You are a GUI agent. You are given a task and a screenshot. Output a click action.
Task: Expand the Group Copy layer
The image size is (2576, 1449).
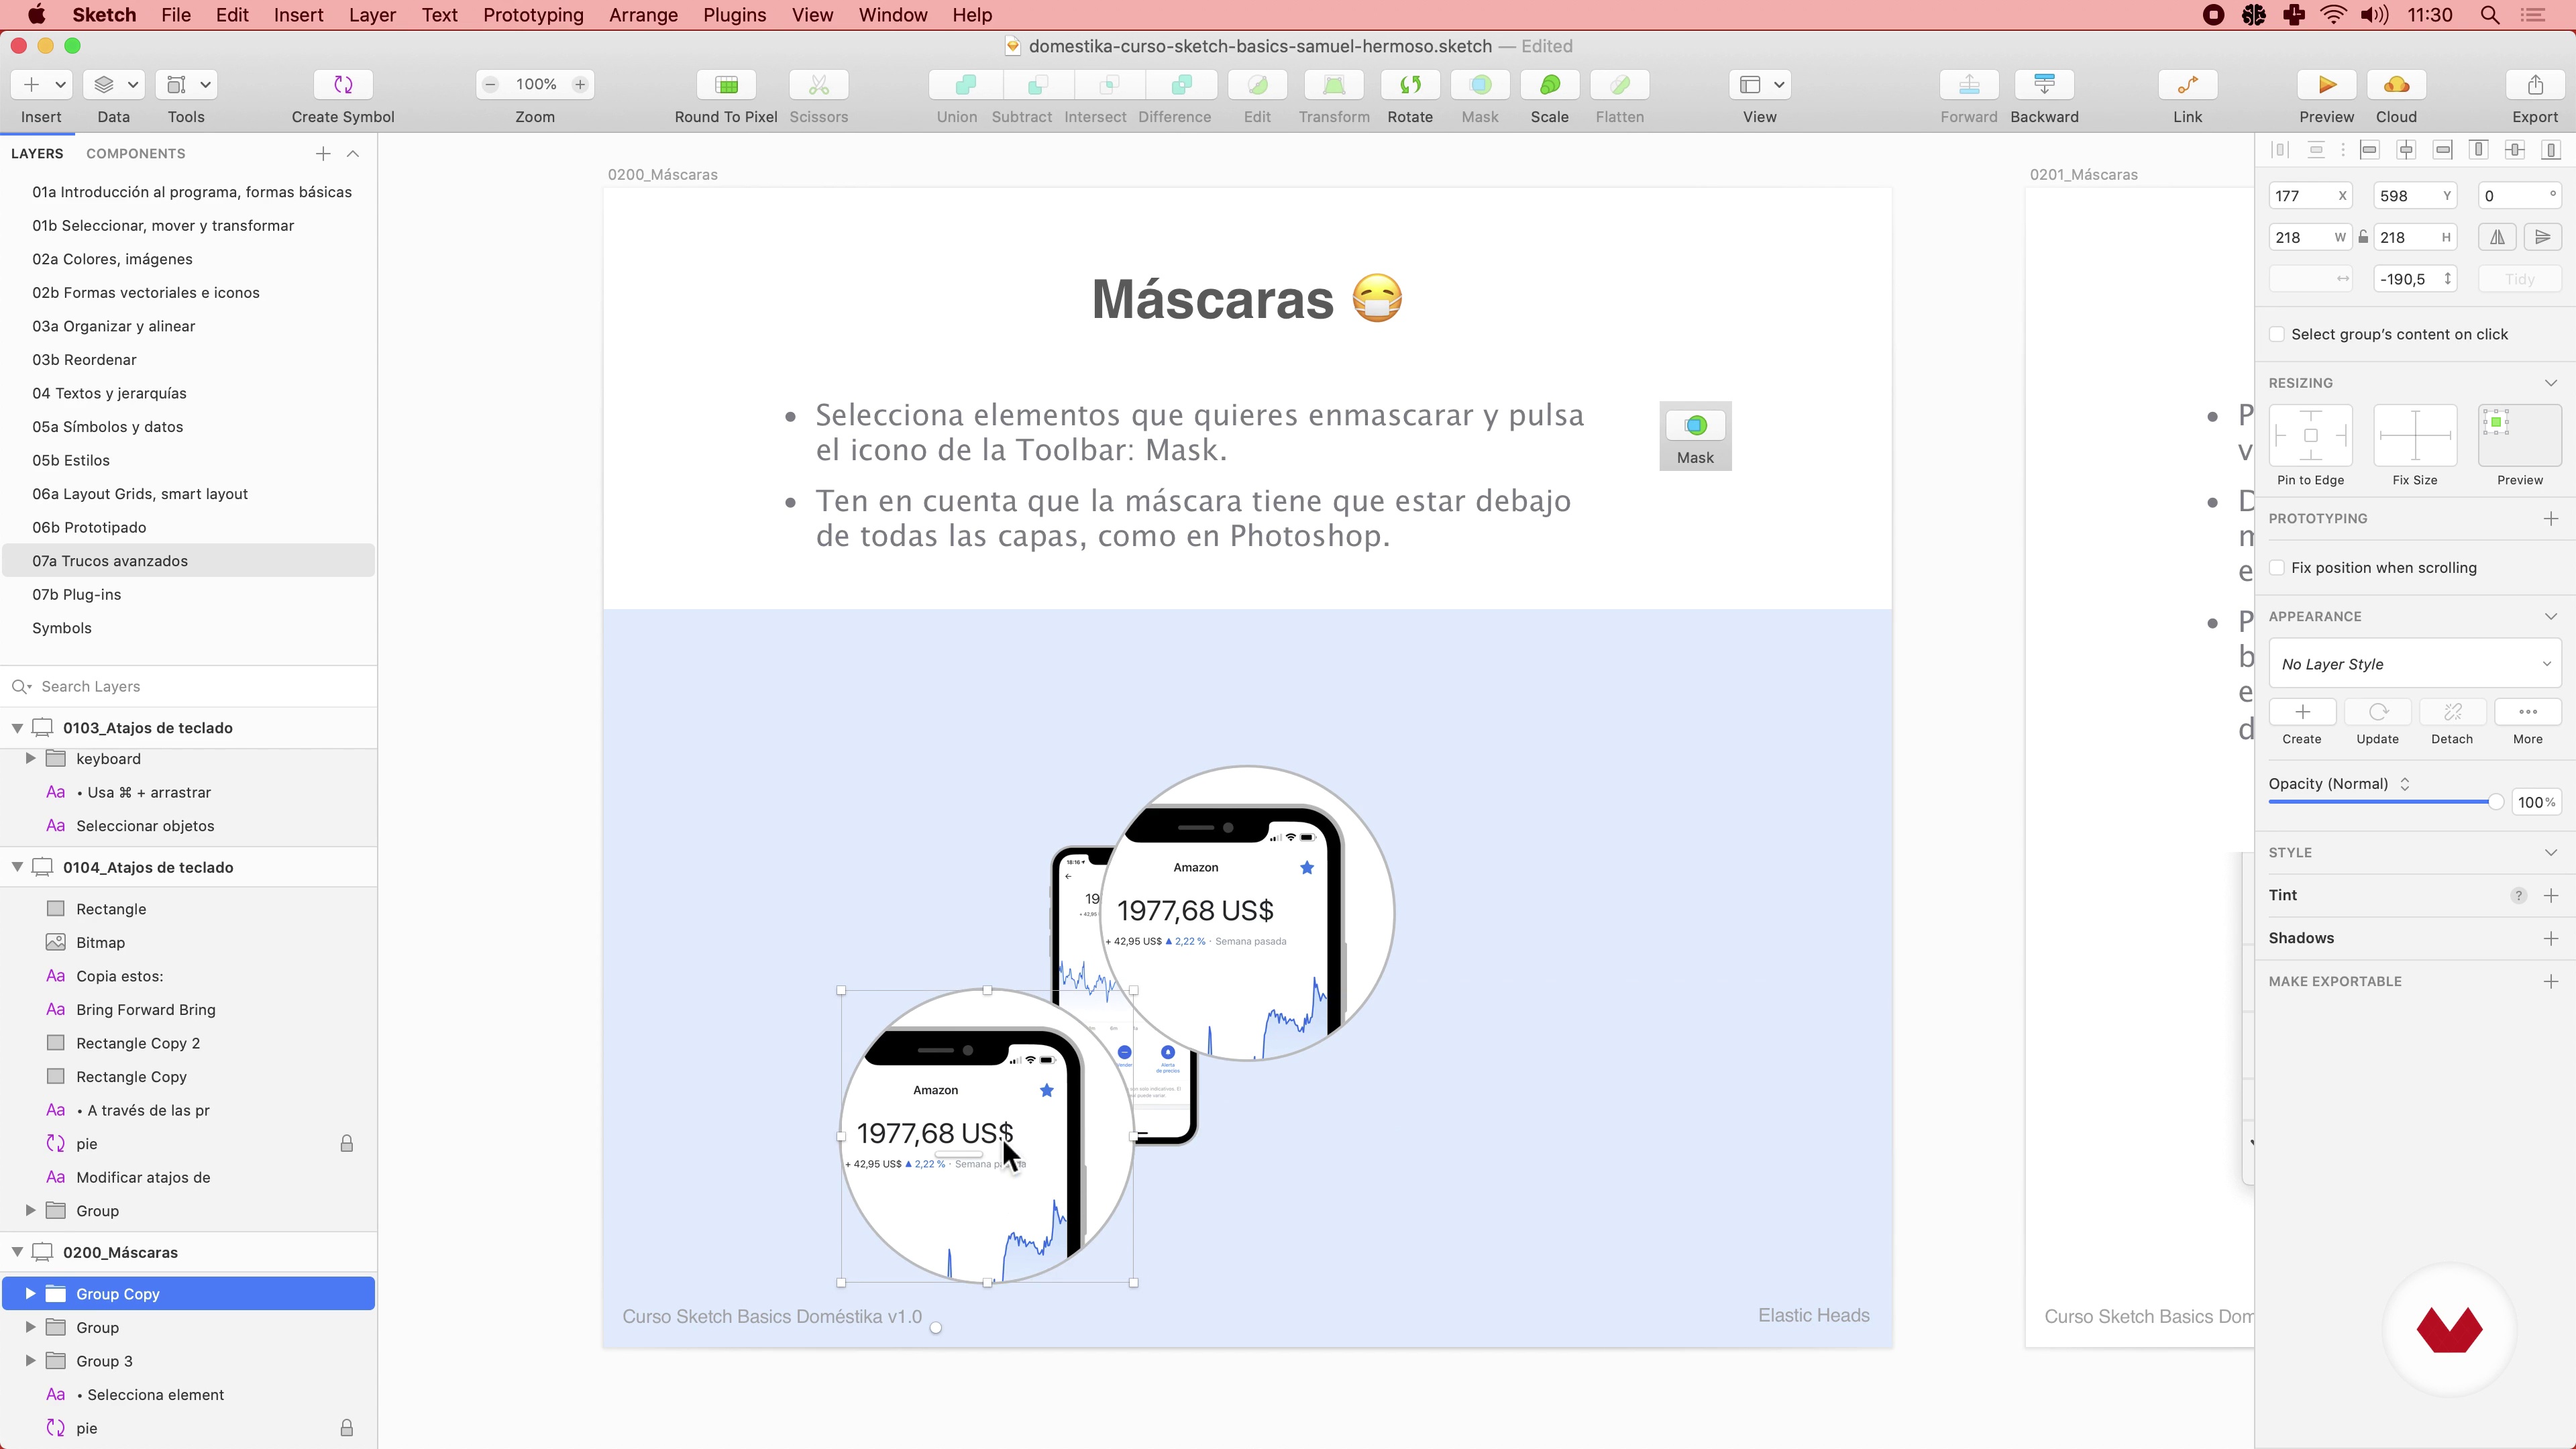pos(30,1294)
